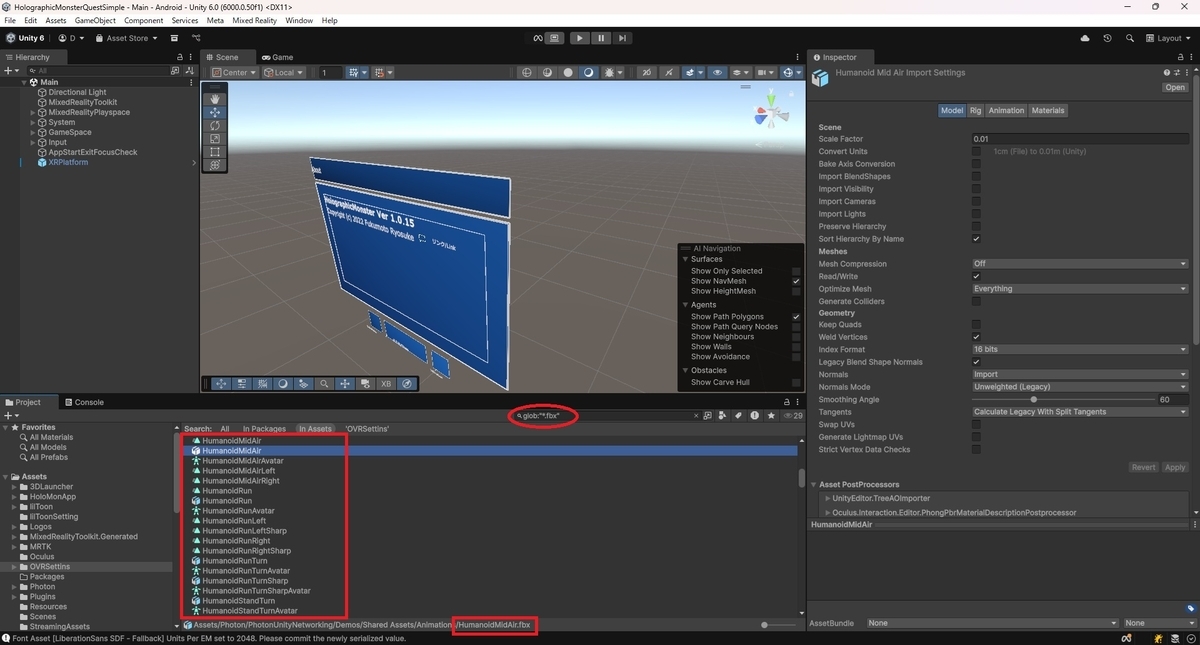Click the scene camera settings icon
The image size is (1200, 645).
point(767,72)
